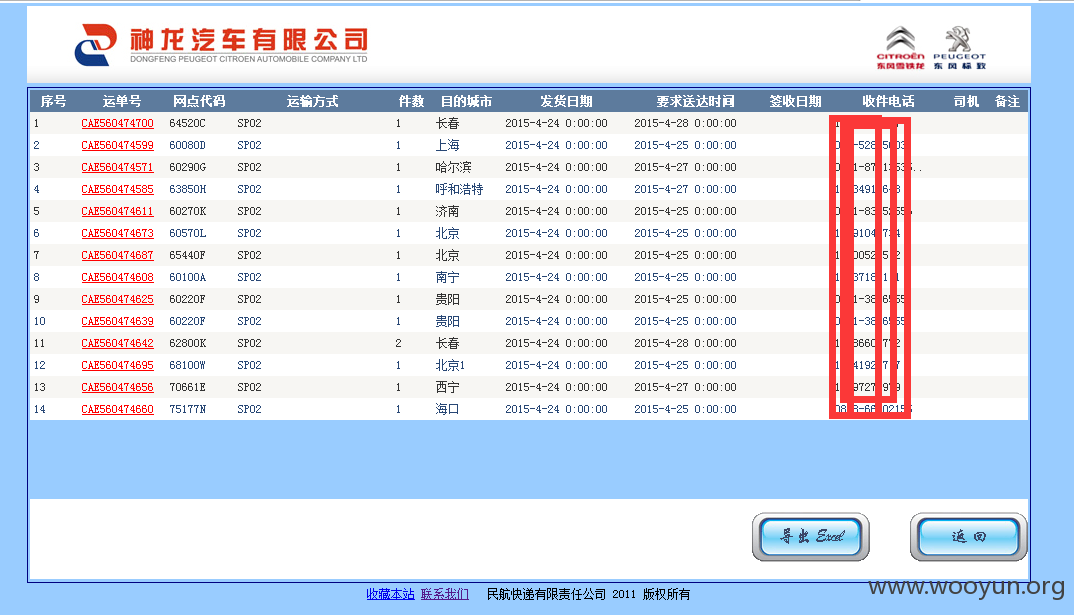This screenshot has height=615, width=1074.
Task: Open waybill CAE560474571
Action: point(117,167)
